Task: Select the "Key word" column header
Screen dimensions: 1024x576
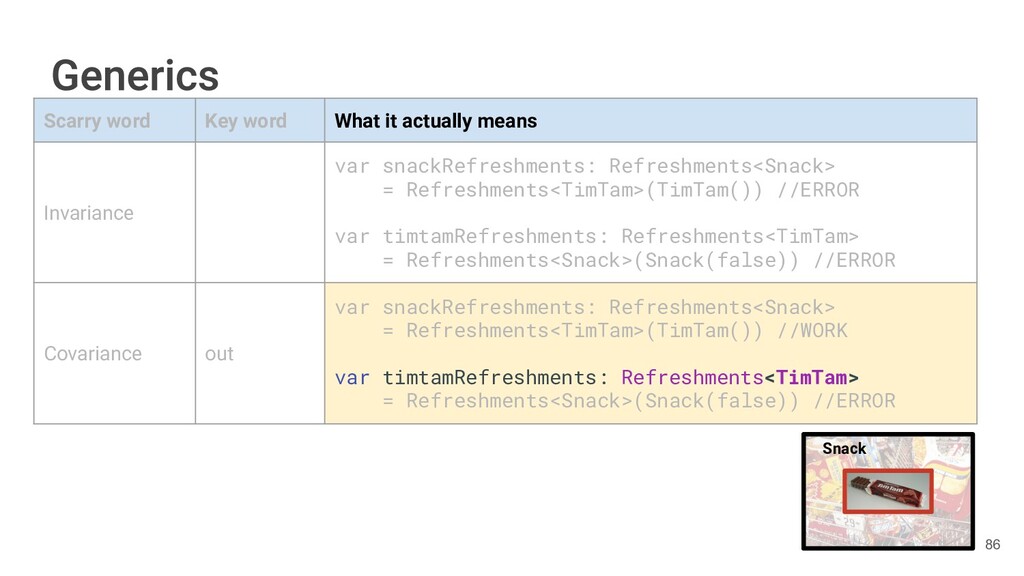Action: click(x=245, y=121)
